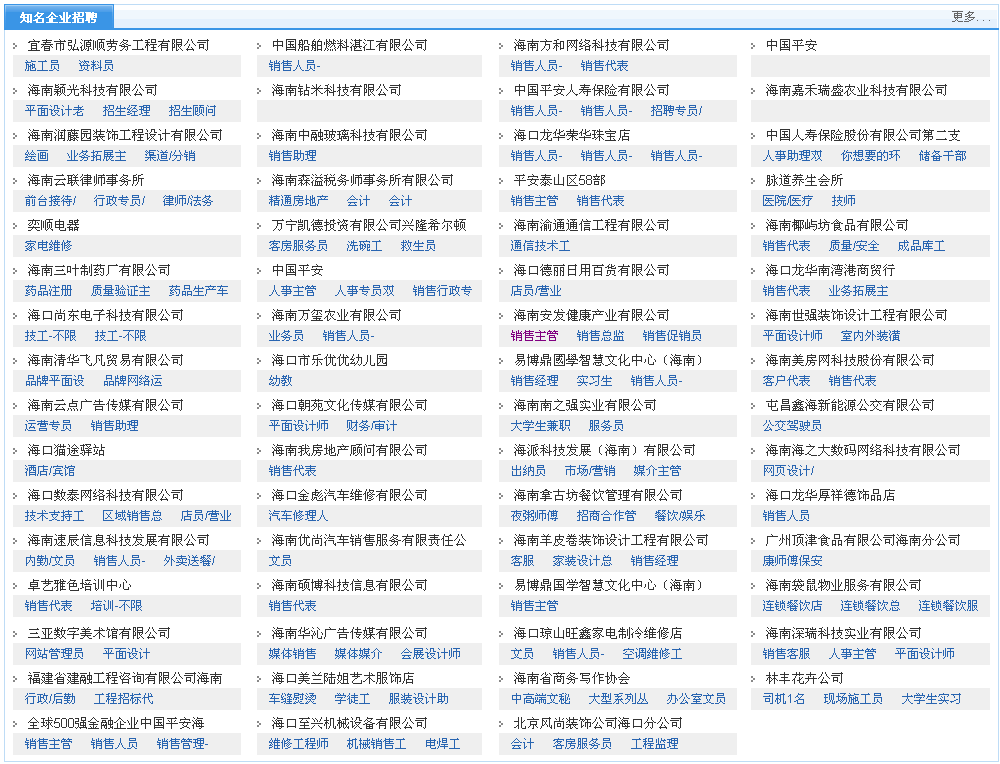Viewport: 1000px width, 764px height.
Task: Open the 汽车修理人 job posting
Action: [x=298, y=515]
